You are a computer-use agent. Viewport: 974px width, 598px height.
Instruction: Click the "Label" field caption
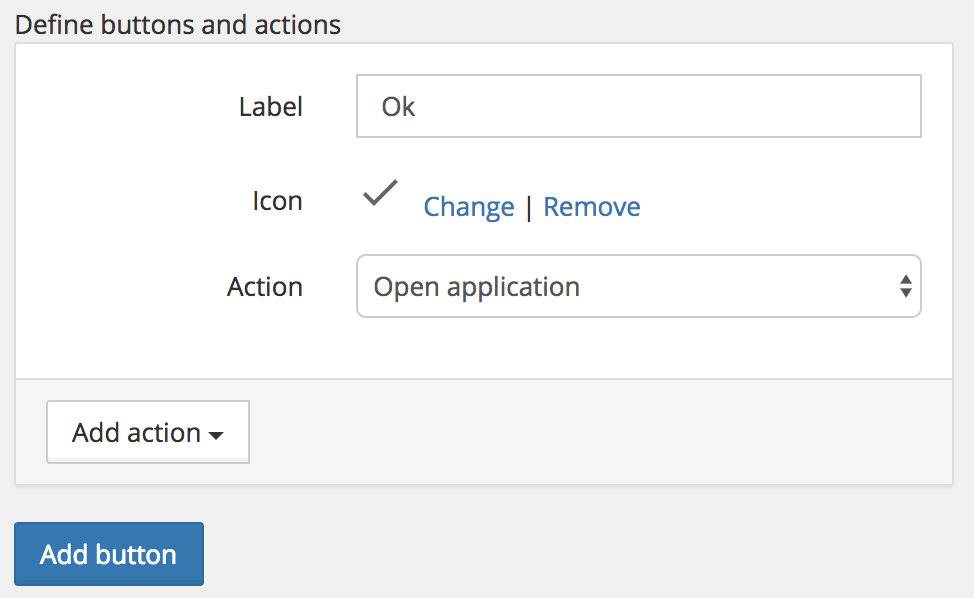click(x=270, y=107)
